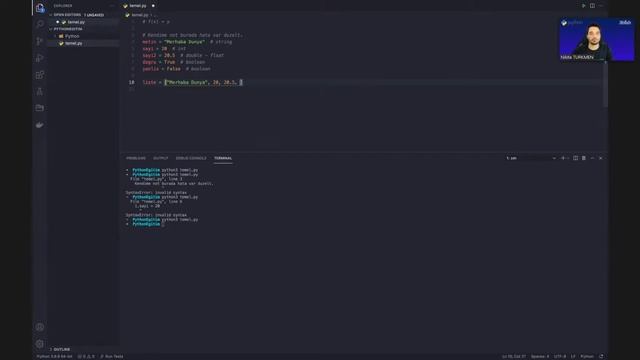Click the sayi2 = 20.5 code line
Screen dimensions: 640x360
point(183,55)
